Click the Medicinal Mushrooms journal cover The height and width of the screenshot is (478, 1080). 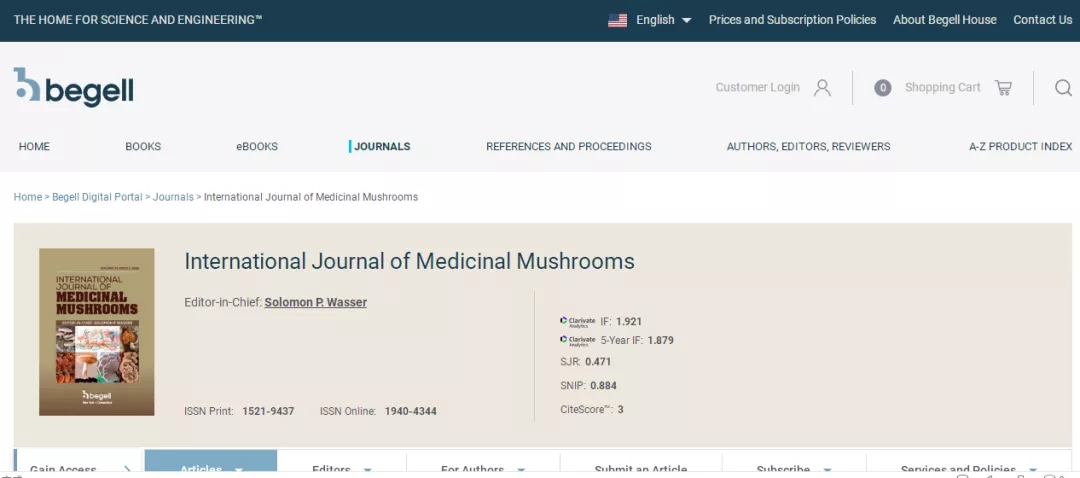point(97,331)
